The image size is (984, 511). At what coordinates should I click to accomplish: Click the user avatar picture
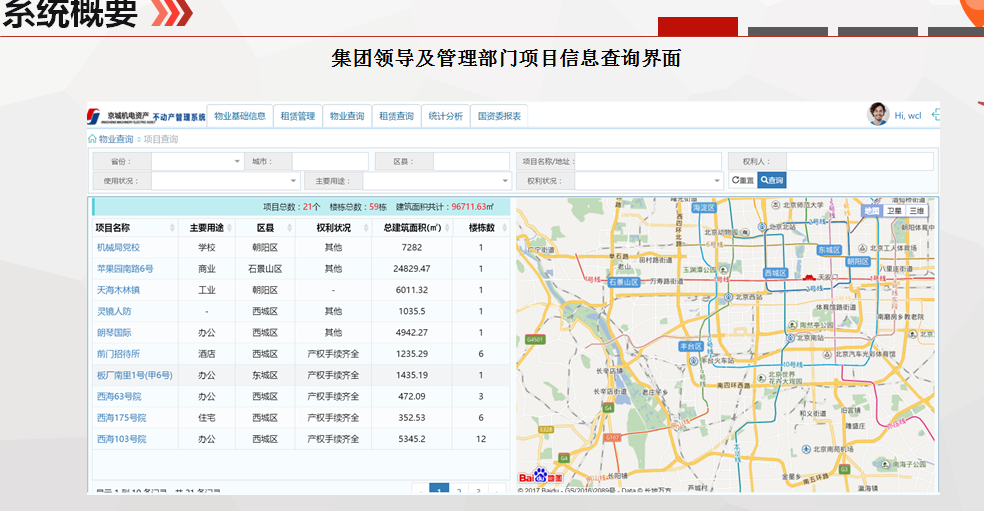click(878, 115)
